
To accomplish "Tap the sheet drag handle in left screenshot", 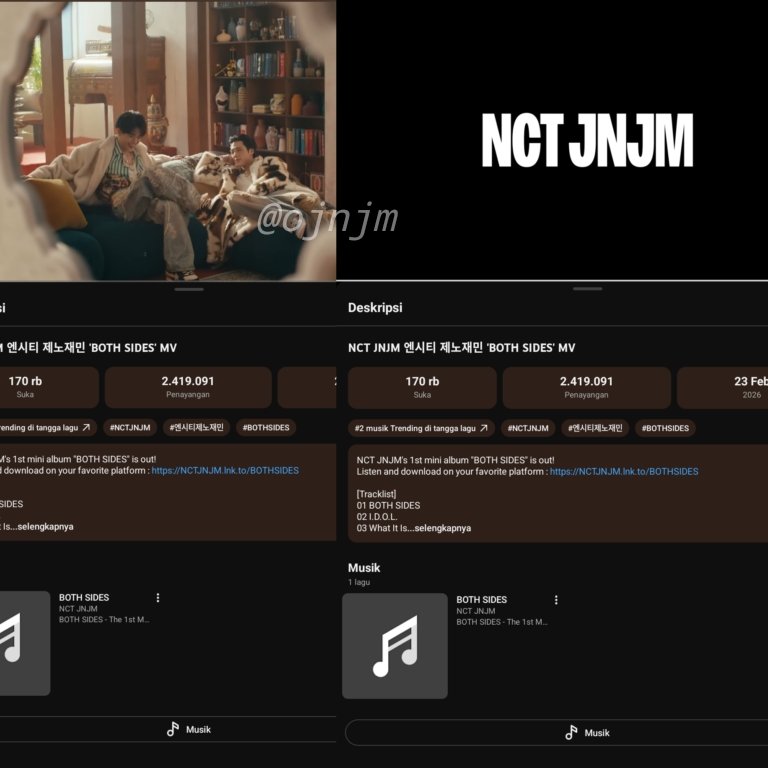I will pyautogui.click(x=189, y=289).
